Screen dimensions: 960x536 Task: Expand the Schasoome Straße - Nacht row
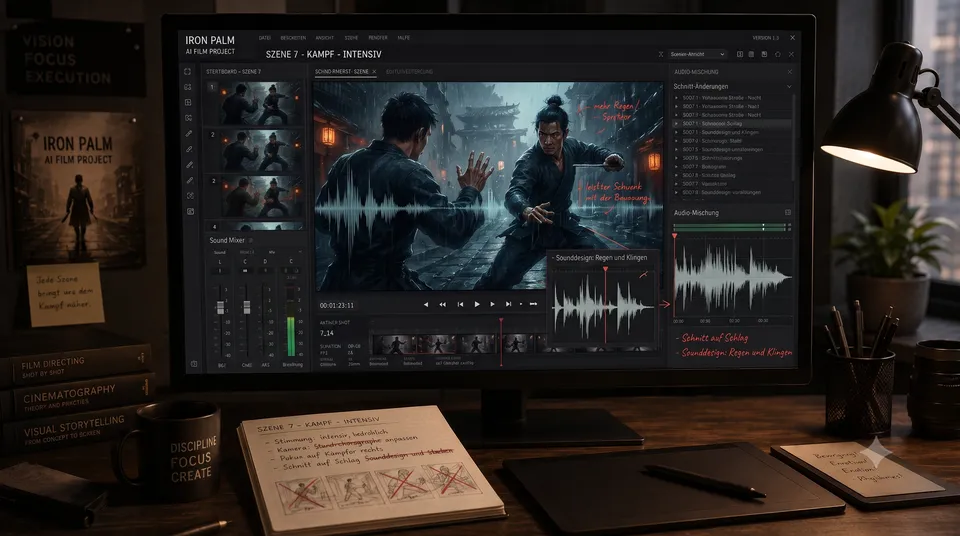click(677, 115)
